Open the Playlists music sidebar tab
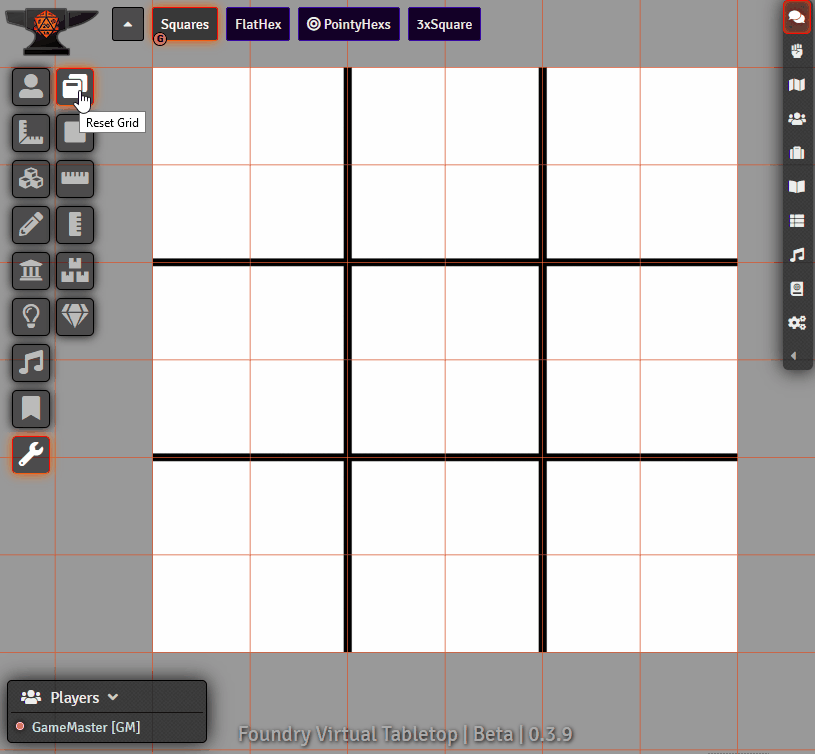815x754 pixels. coord(797,255)
